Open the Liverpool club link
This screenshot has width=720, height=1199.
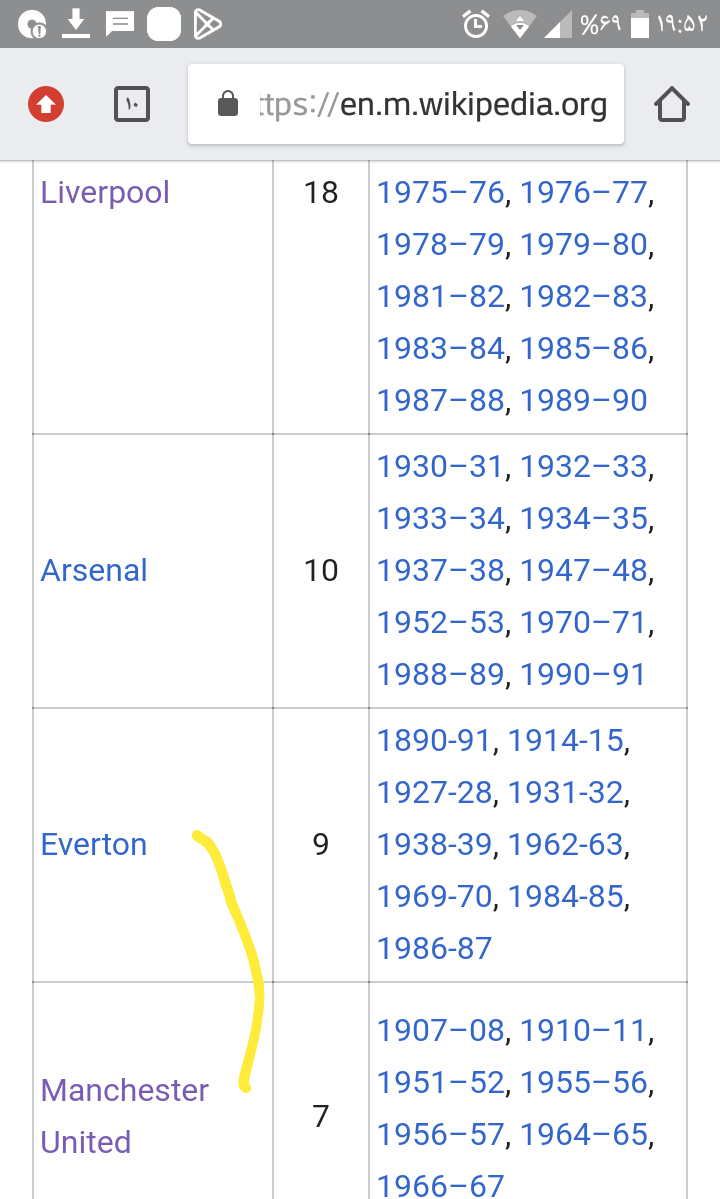tap(105, 193)
